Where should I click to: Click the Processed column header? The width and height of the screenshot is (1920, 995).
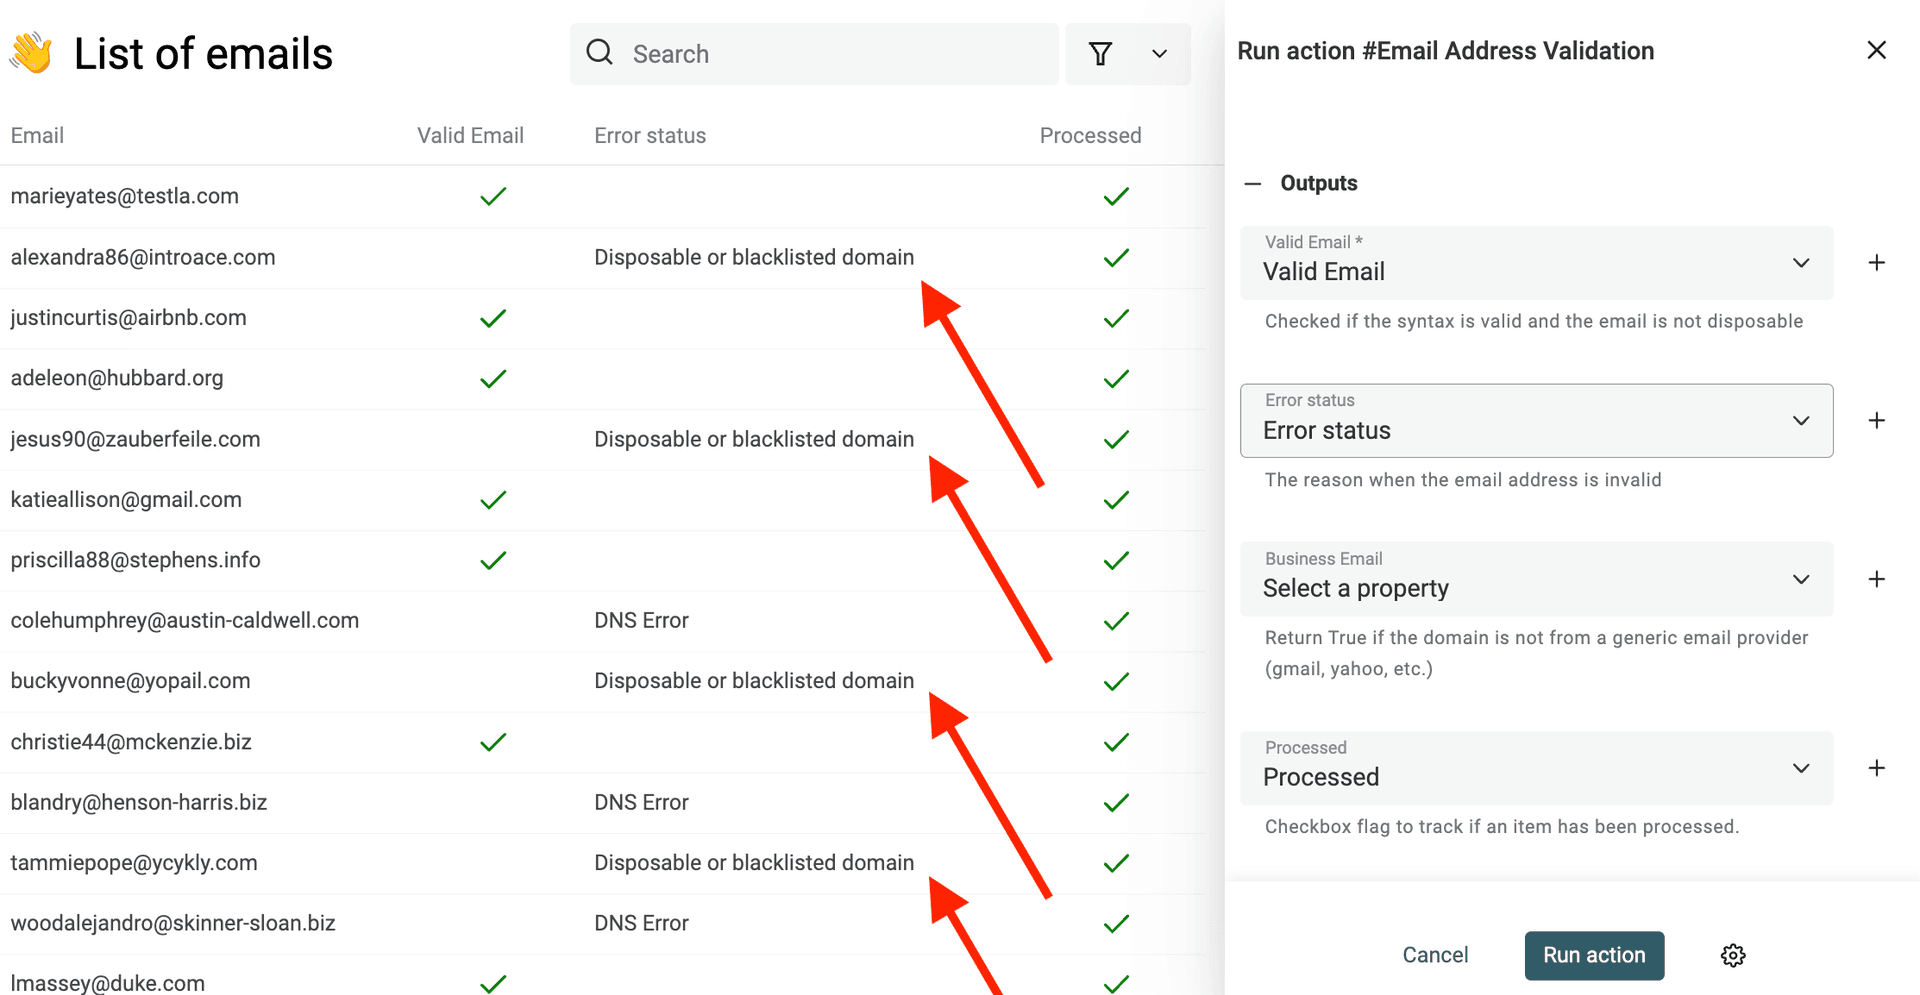click(1090, 136)
